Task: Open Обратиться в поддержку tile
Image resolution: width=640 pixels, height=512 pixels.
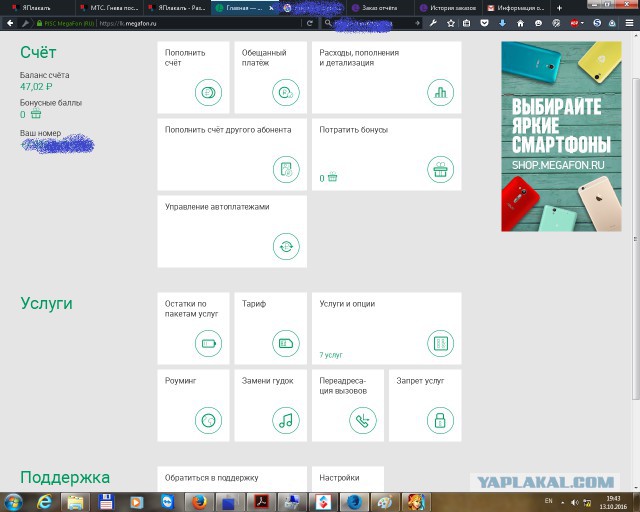Action: pos(232,479)
